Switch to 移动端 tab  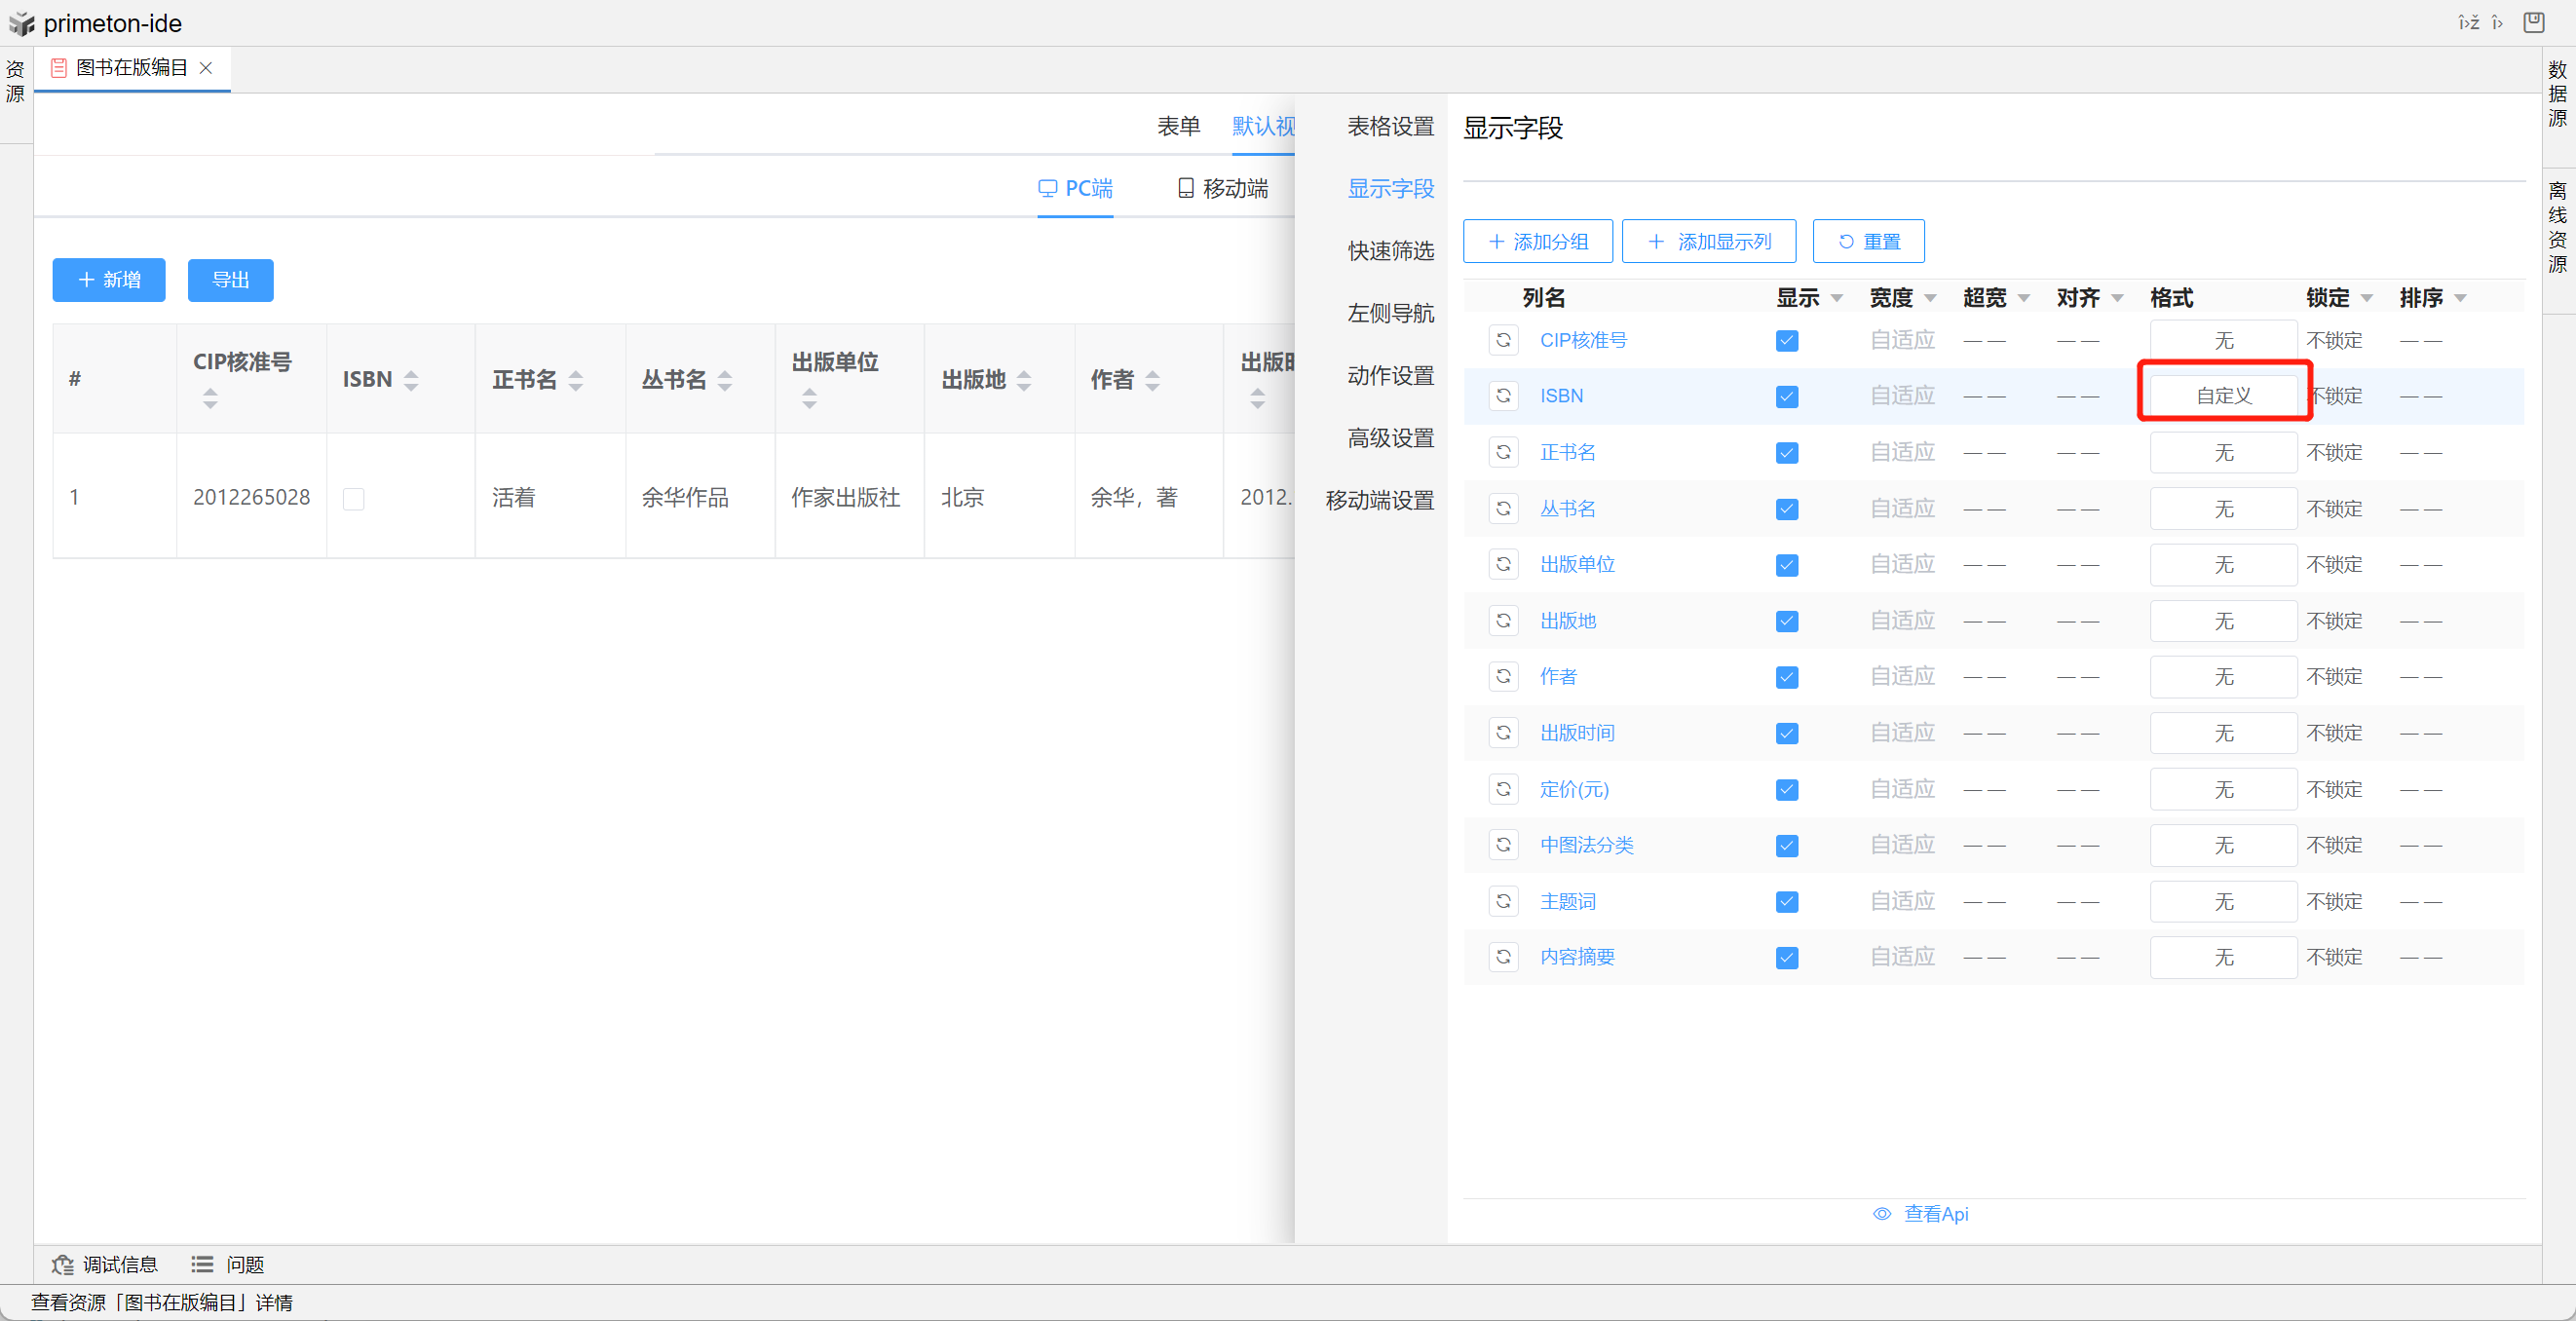tap(1223, 188)
